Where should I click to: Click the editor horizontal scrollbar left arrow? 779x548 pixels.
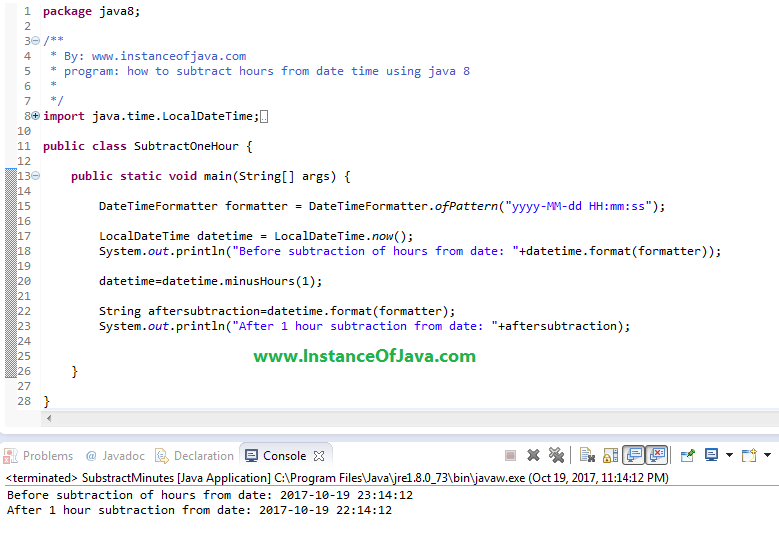coord(49,418)
